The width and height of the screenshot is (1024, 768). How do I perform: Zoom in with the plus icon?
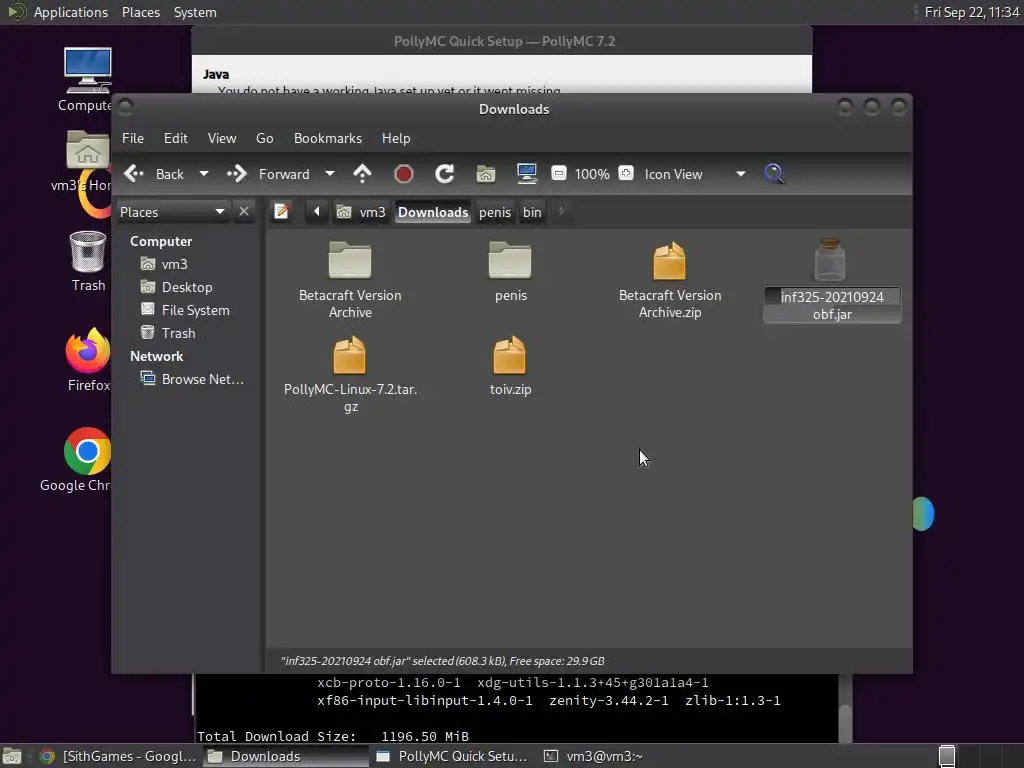(x=626, y=173)
